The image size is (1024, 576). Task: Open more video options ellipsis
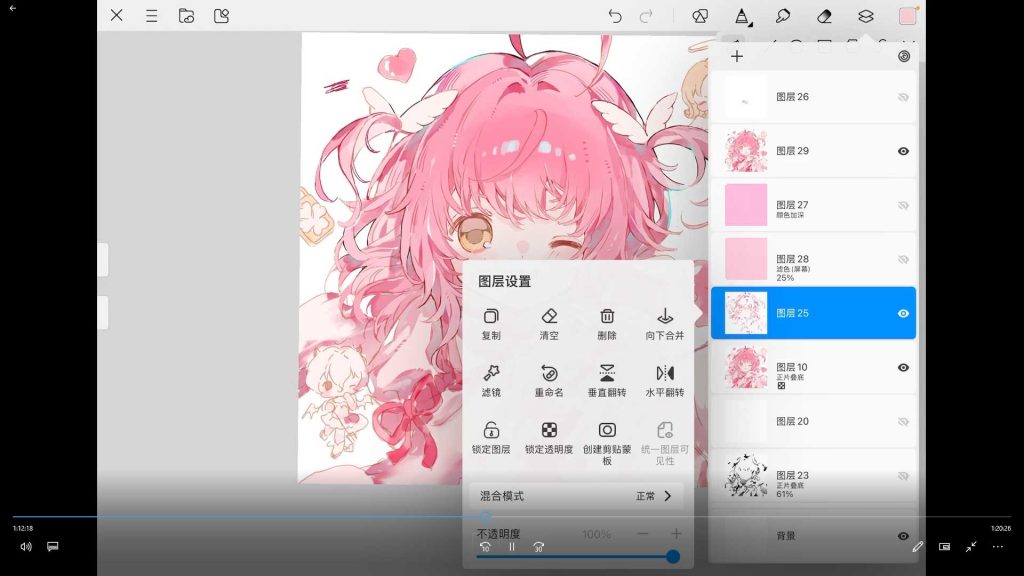coord(998,547)
